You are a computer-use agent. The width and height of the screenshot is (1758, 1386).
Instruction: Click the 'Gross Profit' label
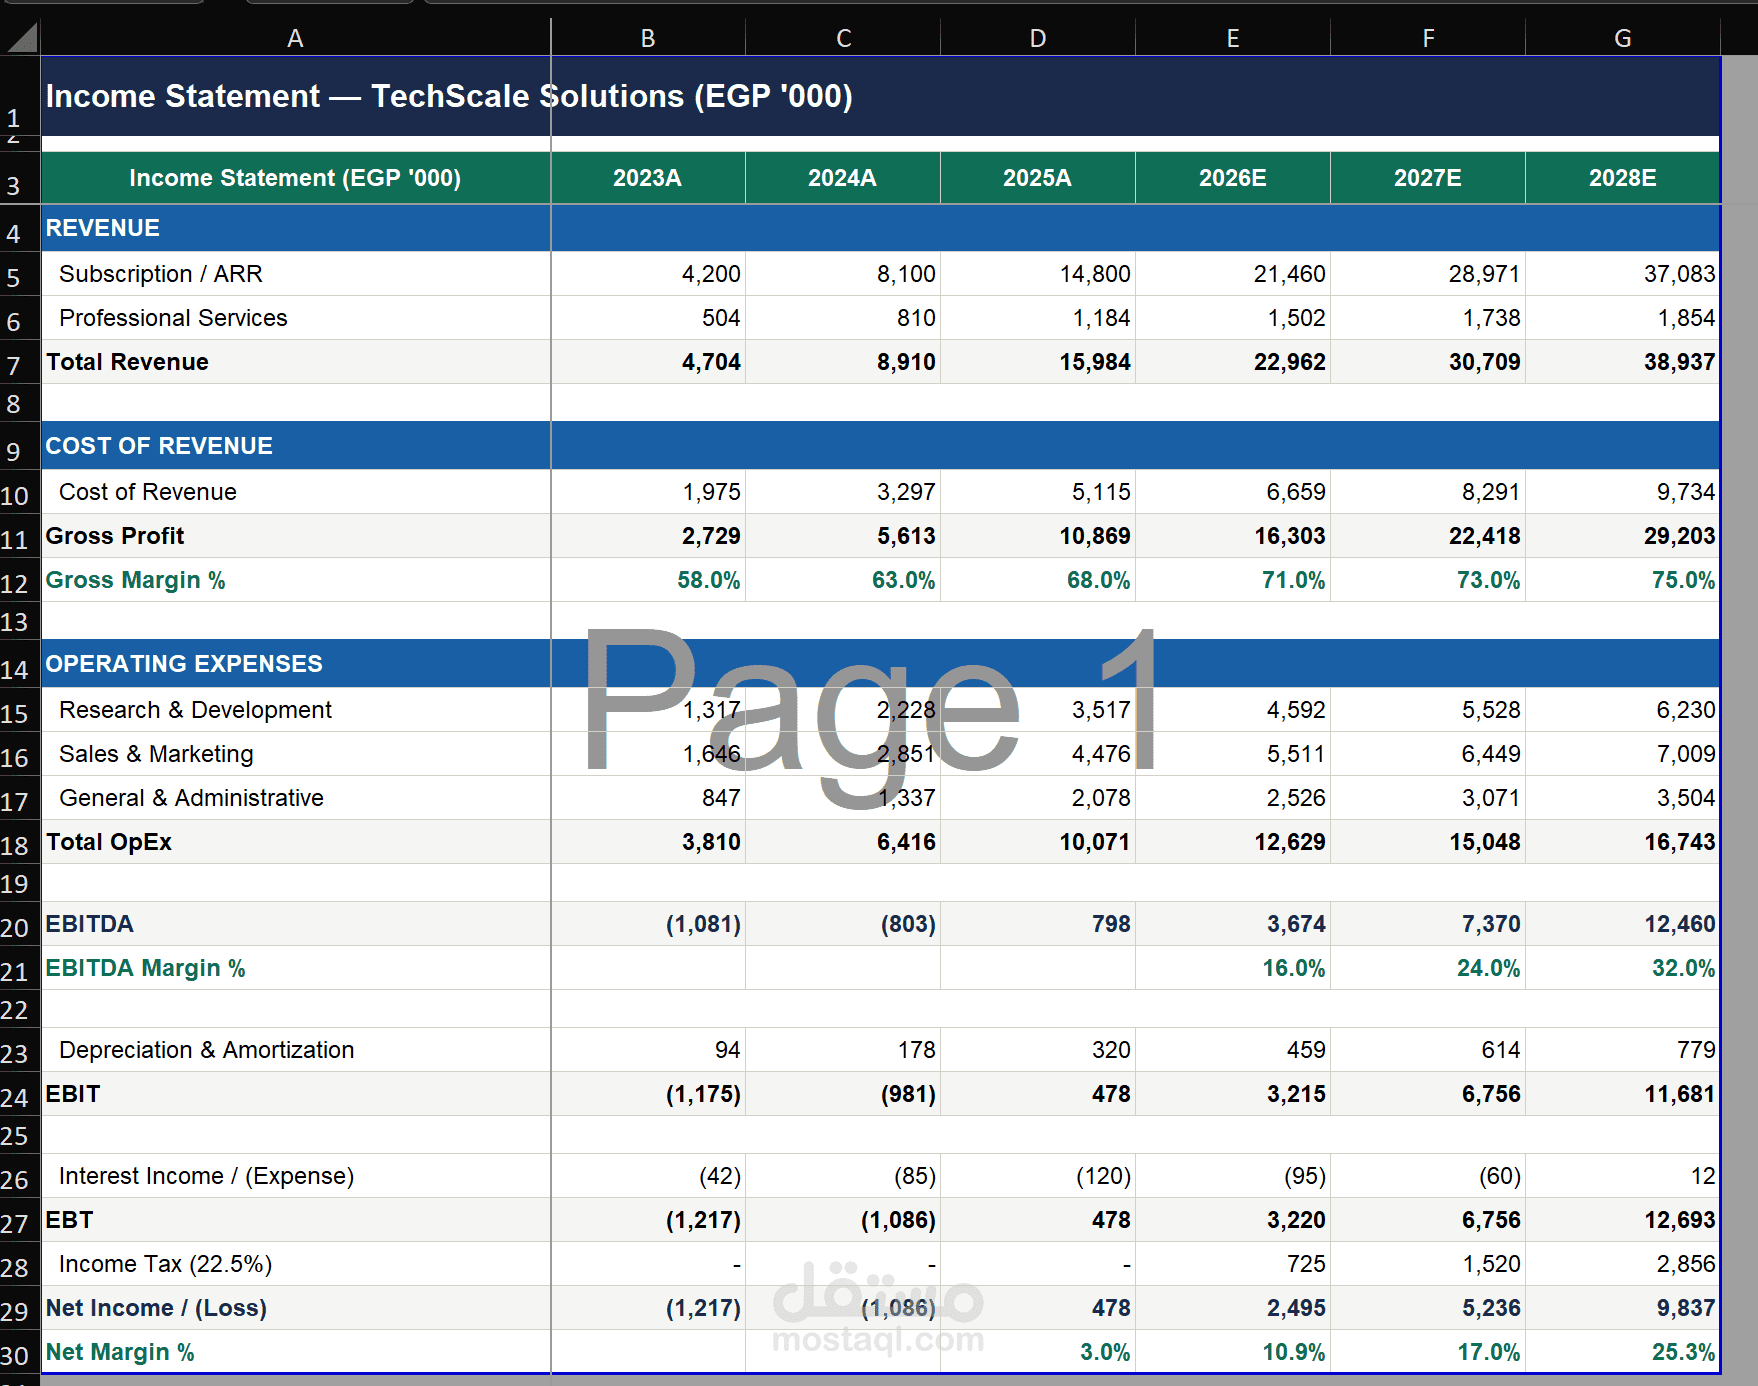[115, 536]
